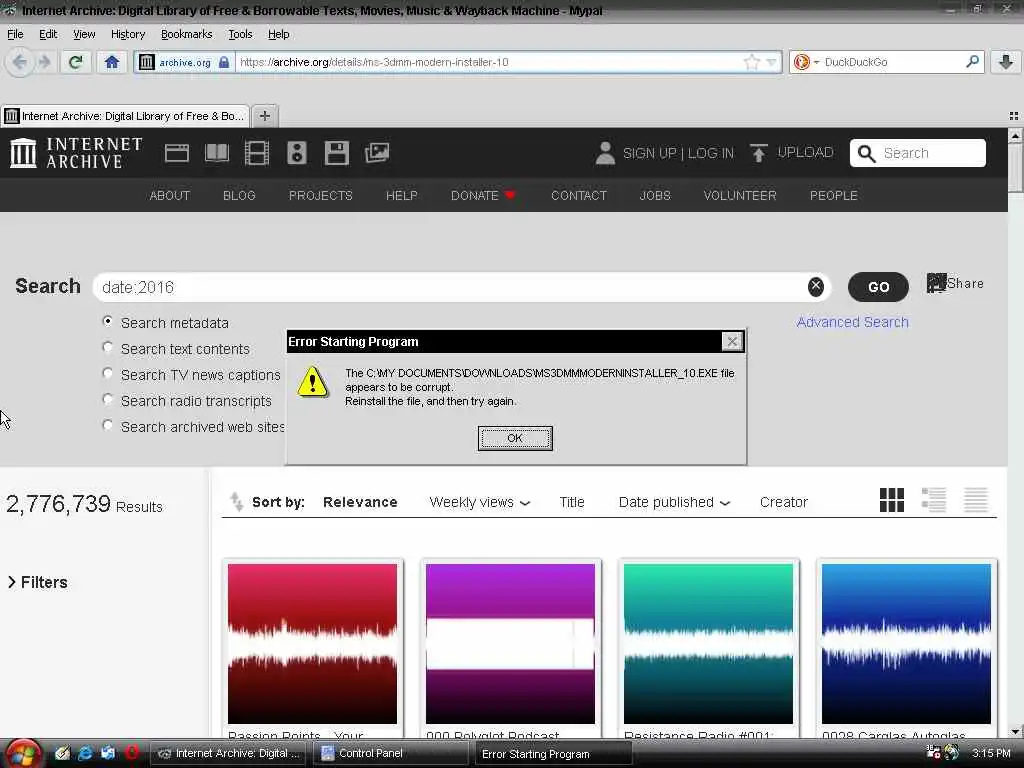Open the list all tabs button

point(1014,116)
